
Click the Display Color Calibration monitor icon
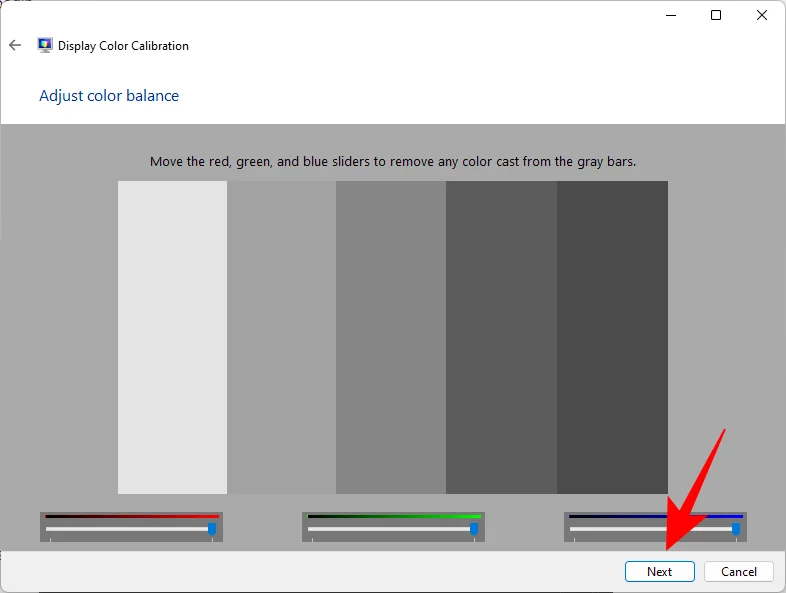(45, 46)
